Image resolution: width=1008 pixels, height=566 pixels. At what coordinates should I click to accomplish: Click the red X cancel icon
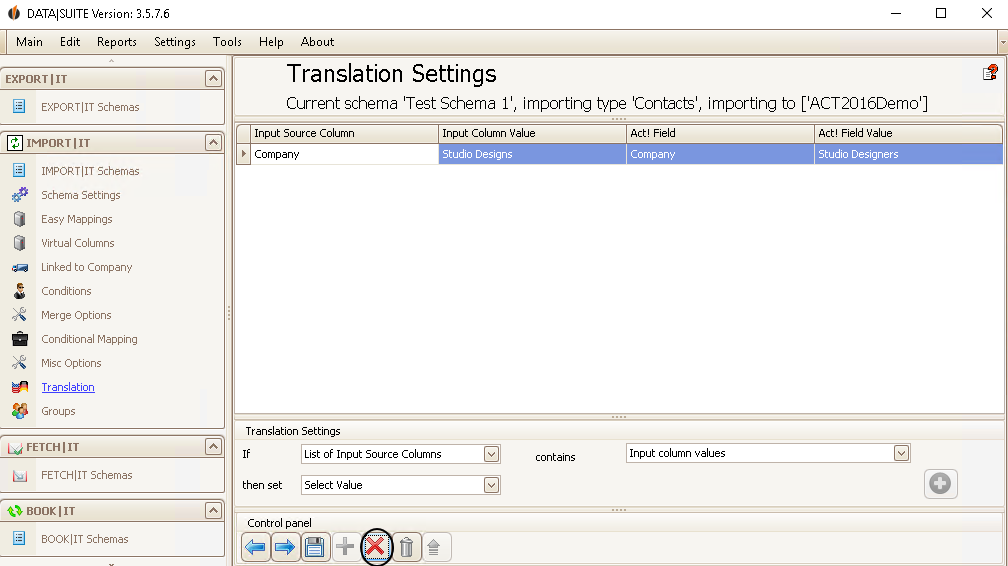pyautogui.click(x=376, y=547)
